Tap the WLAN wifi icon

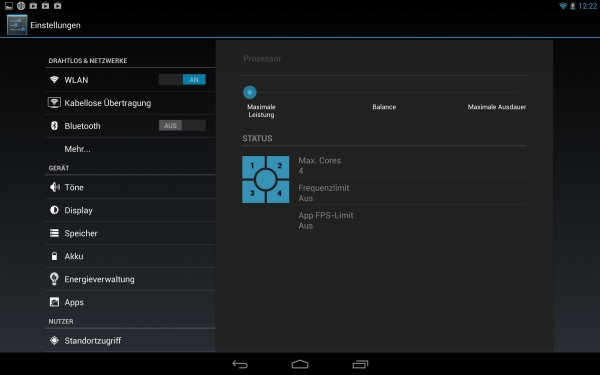pyautogui.click(x=54, y=80)
